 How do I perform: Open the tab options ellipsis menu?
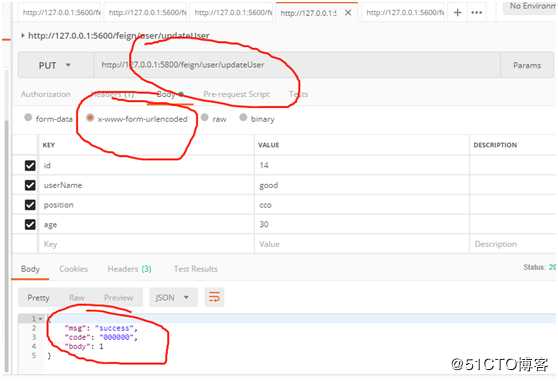tap(477, 12)
